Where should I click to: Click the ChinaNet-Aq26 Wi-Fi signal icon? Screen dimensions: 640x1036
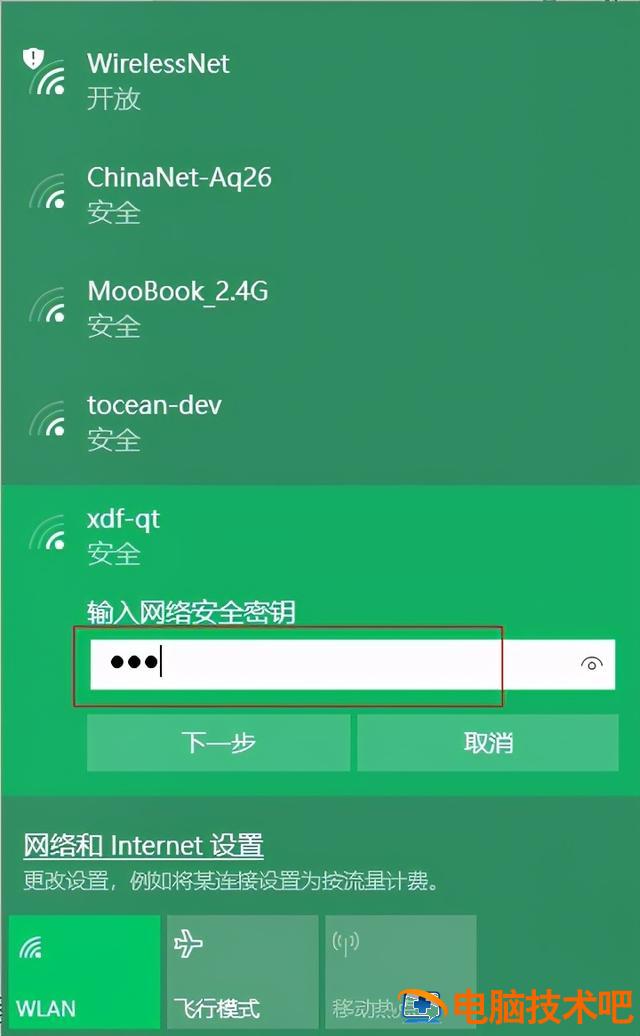[x=48, y=192]
